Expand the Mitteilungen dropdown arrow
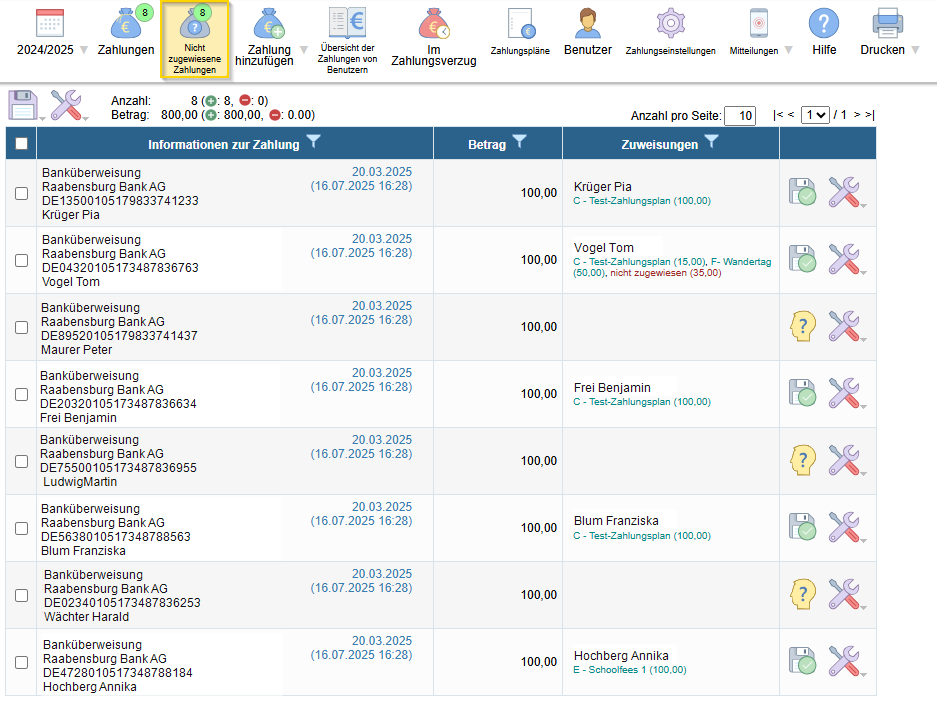 (x=788, y=50)
